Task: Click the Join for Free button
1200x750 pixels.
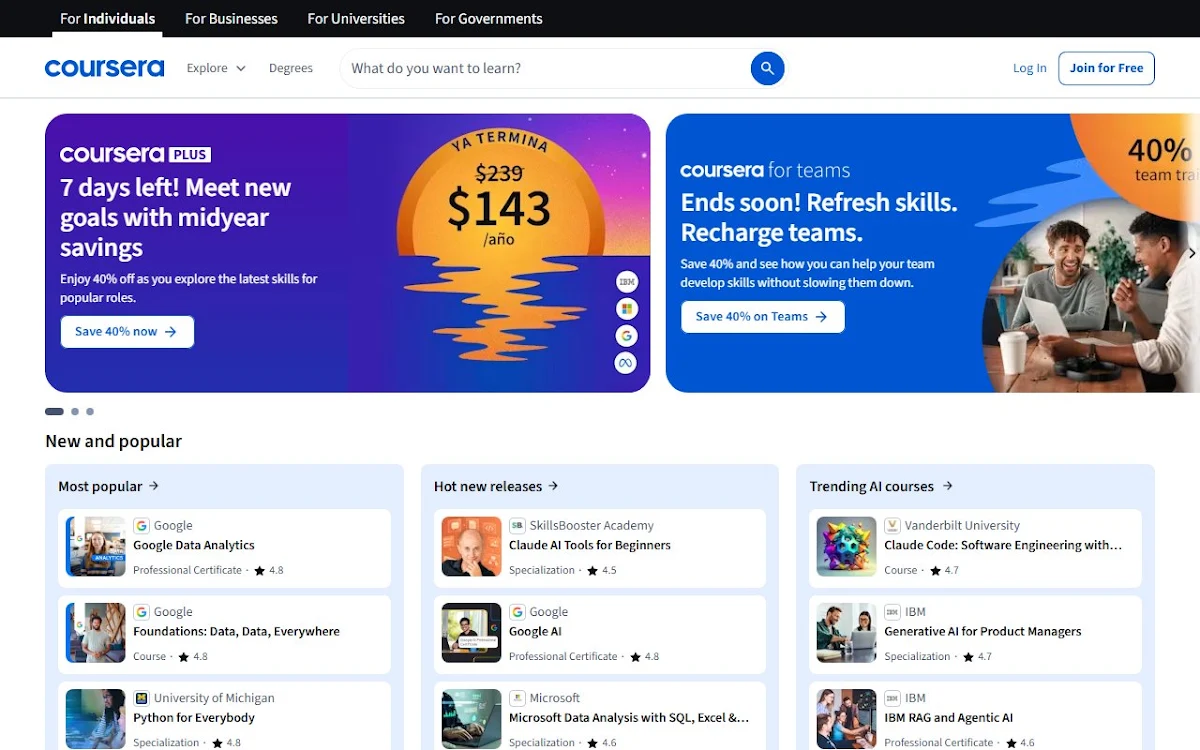Action: click(x=1106, y=68)
